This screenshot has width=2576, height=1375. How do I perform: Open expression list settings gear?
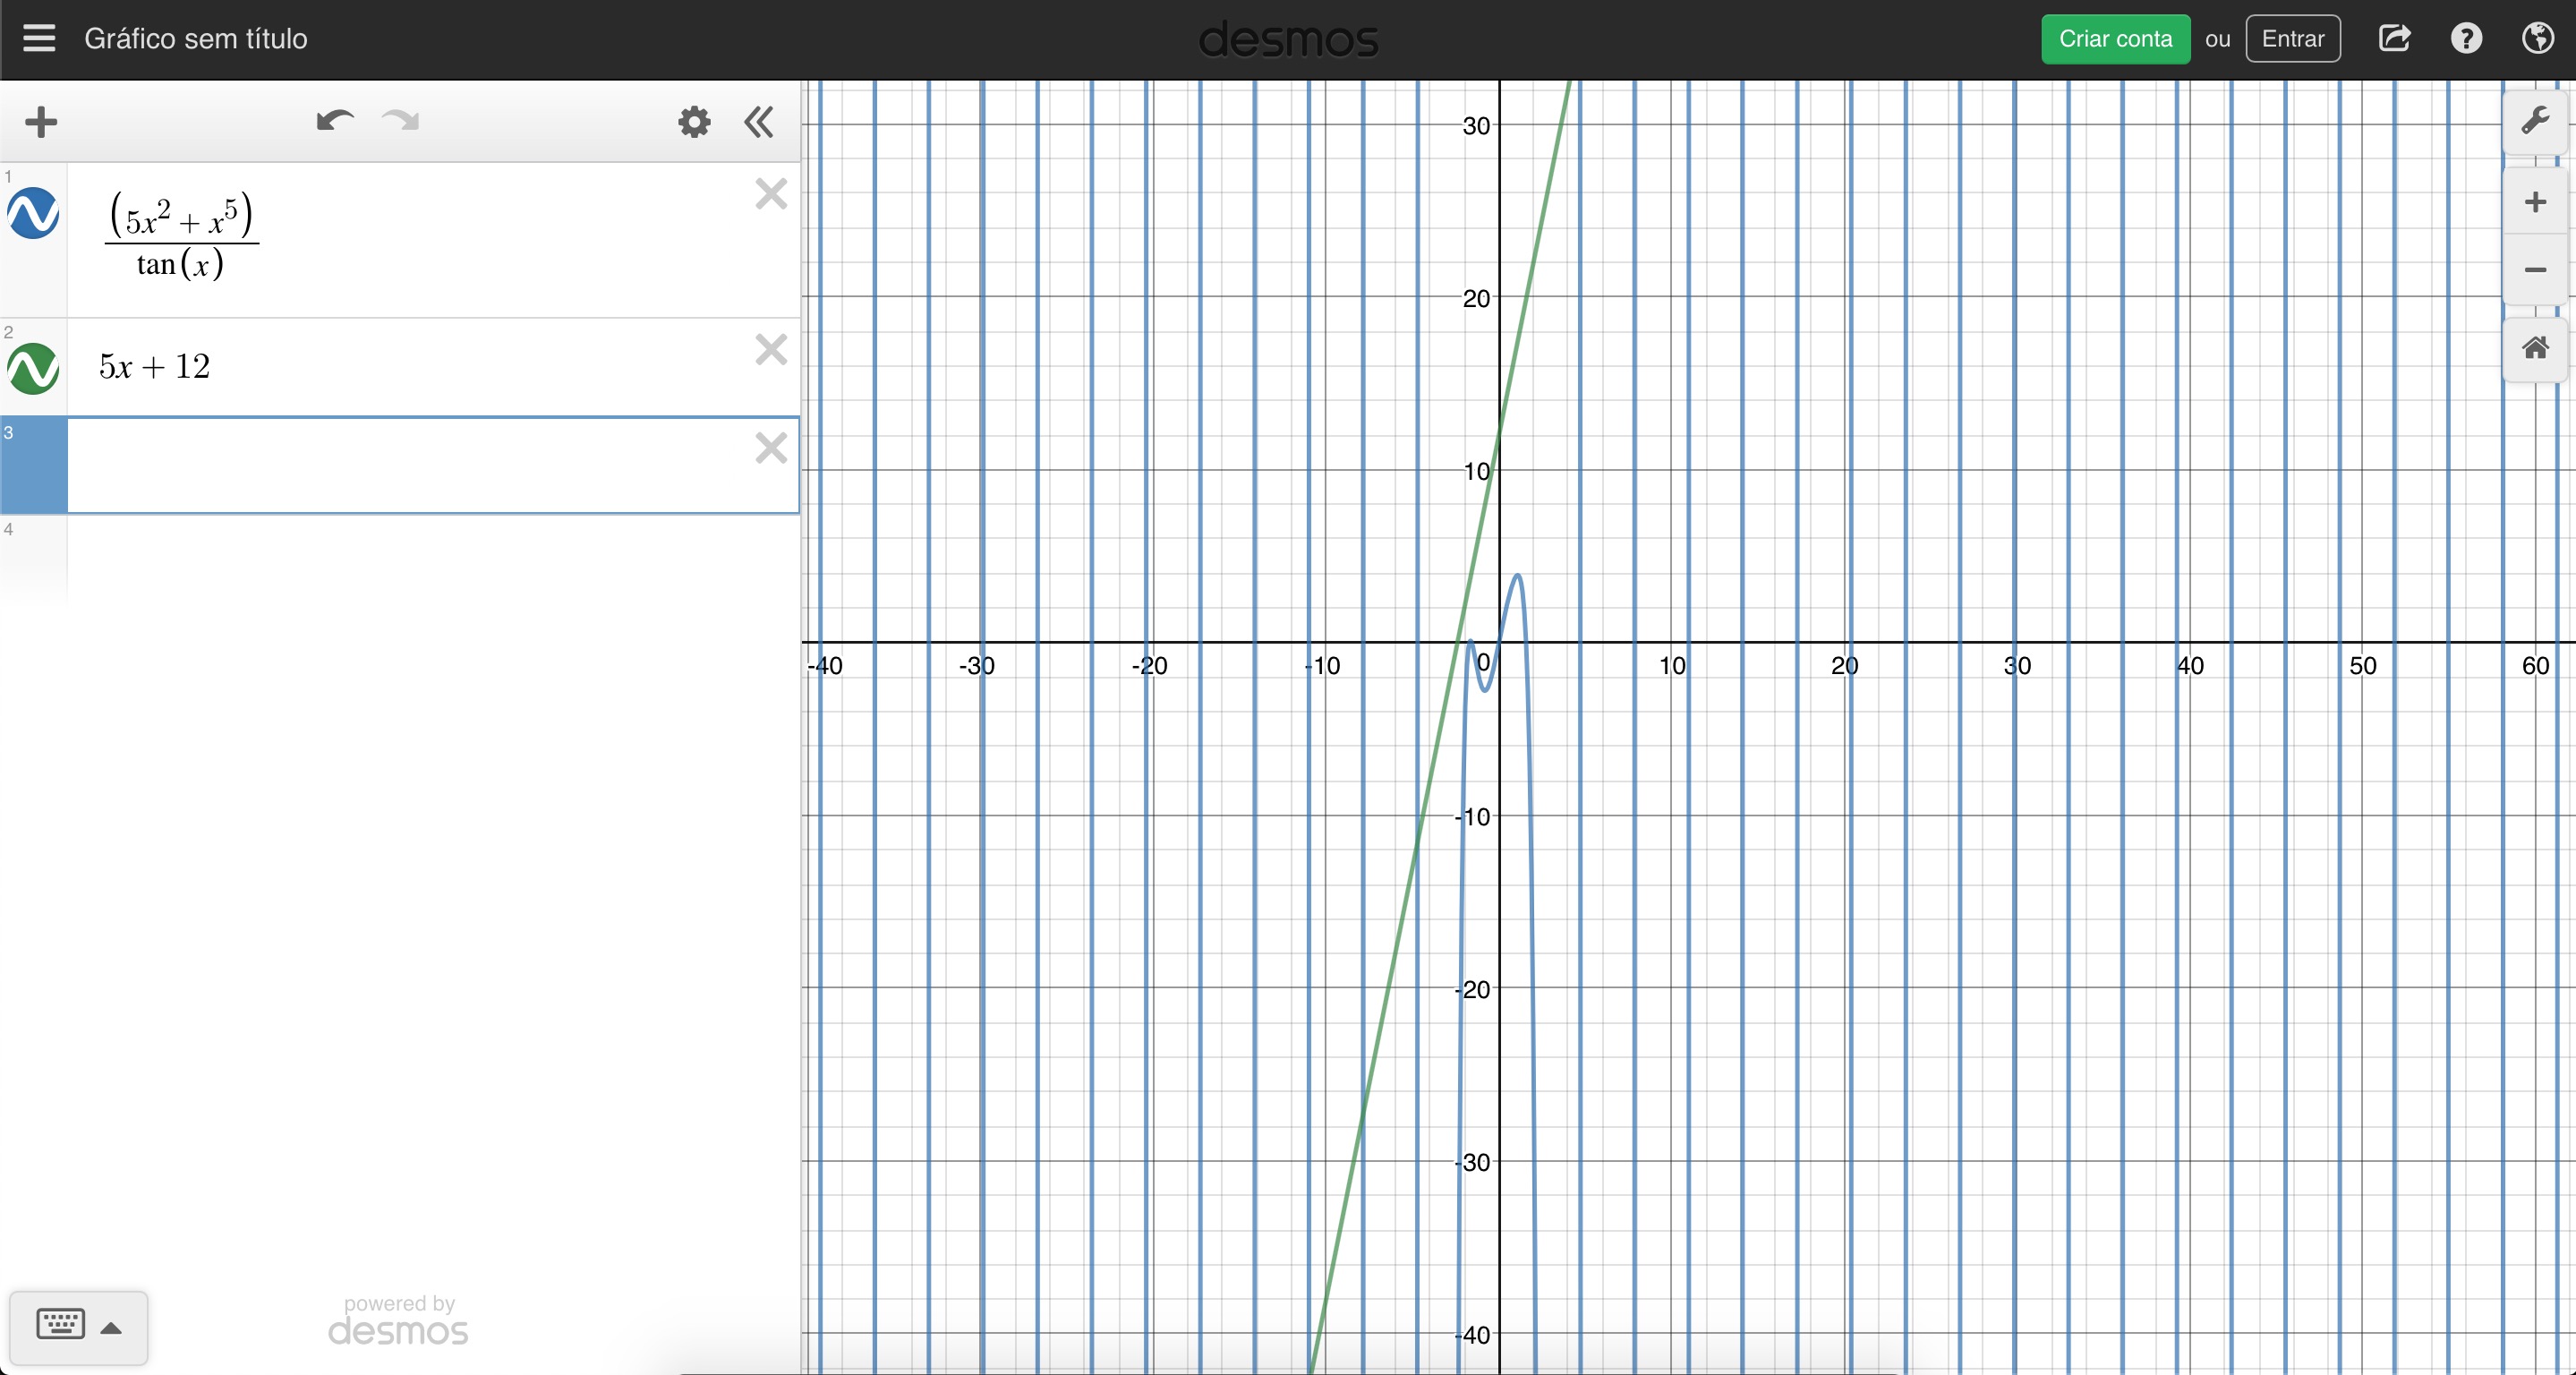694,122
